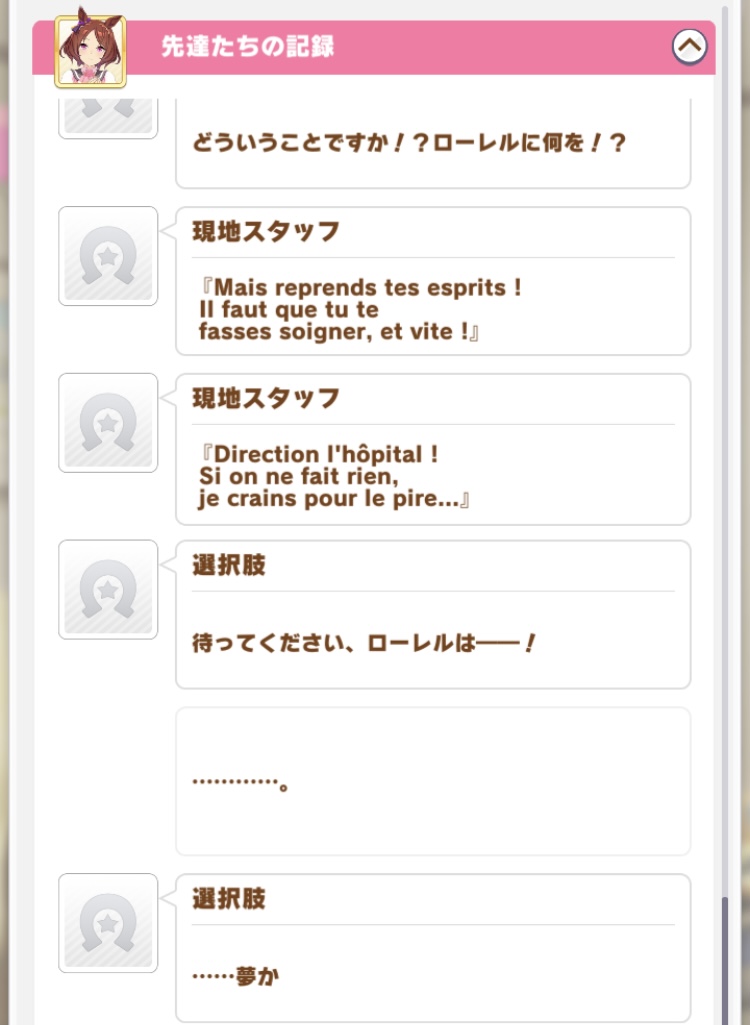The width and height of the screenshot is (750, 1025).
Task: Click the 先達たちの記録 header title
Action: (x=247, y=47)
